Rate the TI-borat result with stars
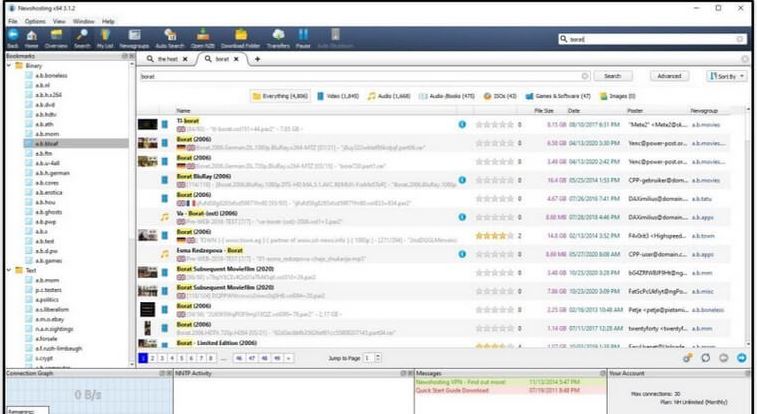 494,124
